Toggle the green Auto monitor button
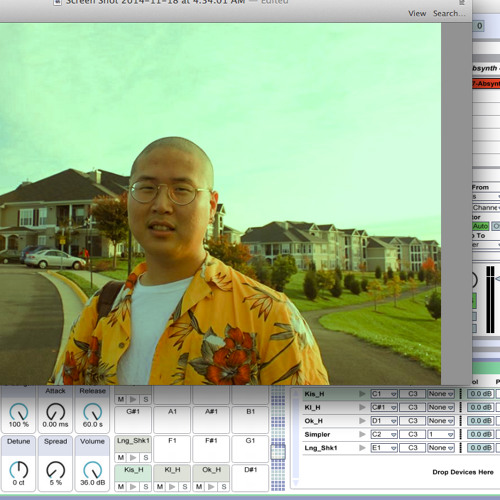Viewport: 500px width, 500px height. (x=480, y=226)
